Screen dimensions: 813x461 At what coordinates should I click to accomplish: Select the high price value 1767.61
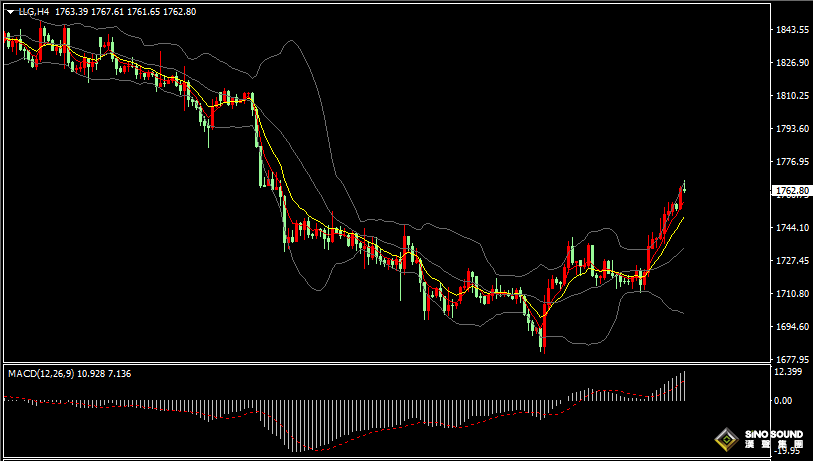[107, 11]
